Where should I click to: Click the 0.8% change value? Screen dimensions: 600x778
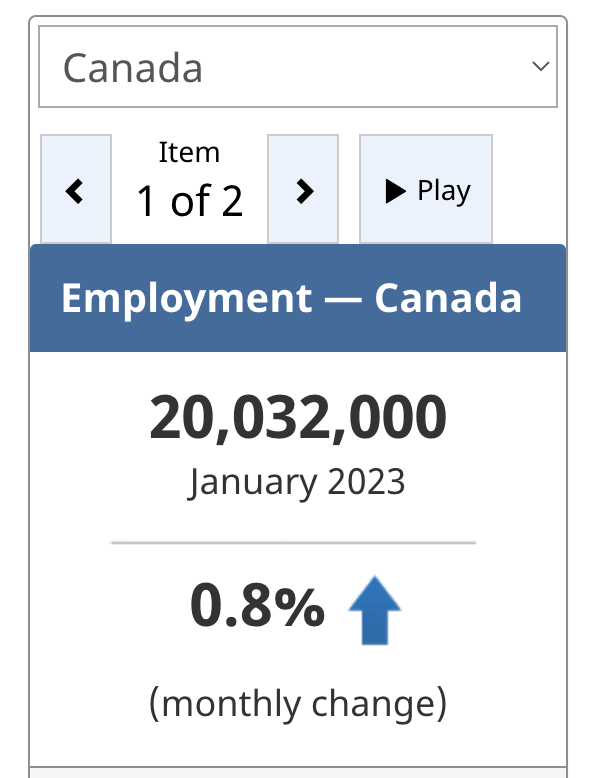pos(257,607)
